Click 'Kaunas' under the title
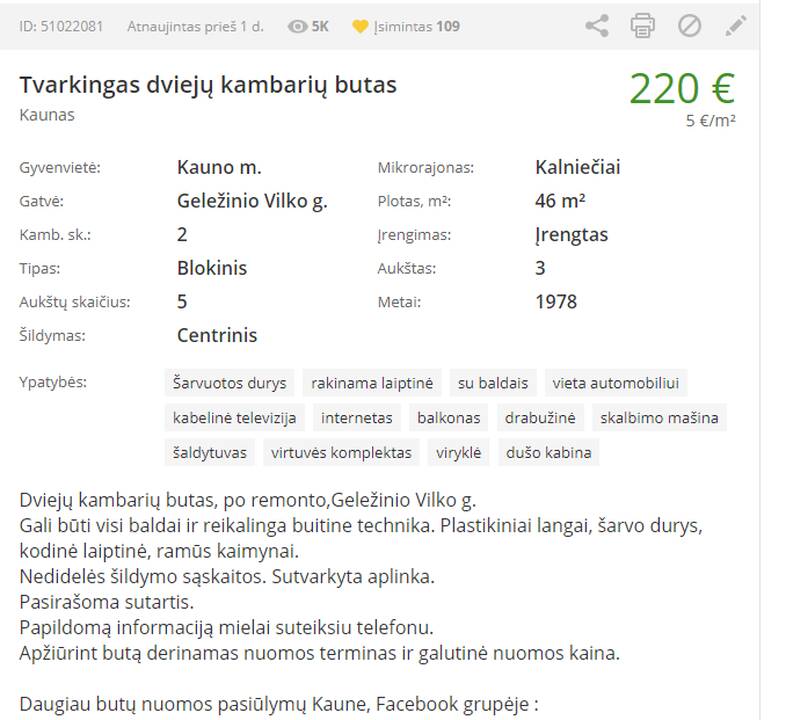Screen dimensions: 786x720 [x=47, y=115]
